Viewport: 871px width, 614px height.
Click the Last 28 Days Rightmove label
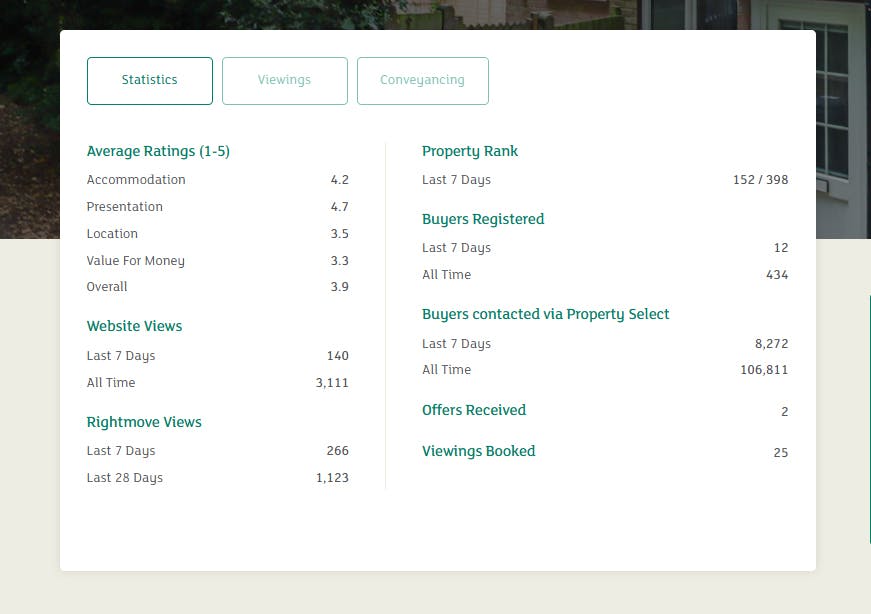[125, 478]
